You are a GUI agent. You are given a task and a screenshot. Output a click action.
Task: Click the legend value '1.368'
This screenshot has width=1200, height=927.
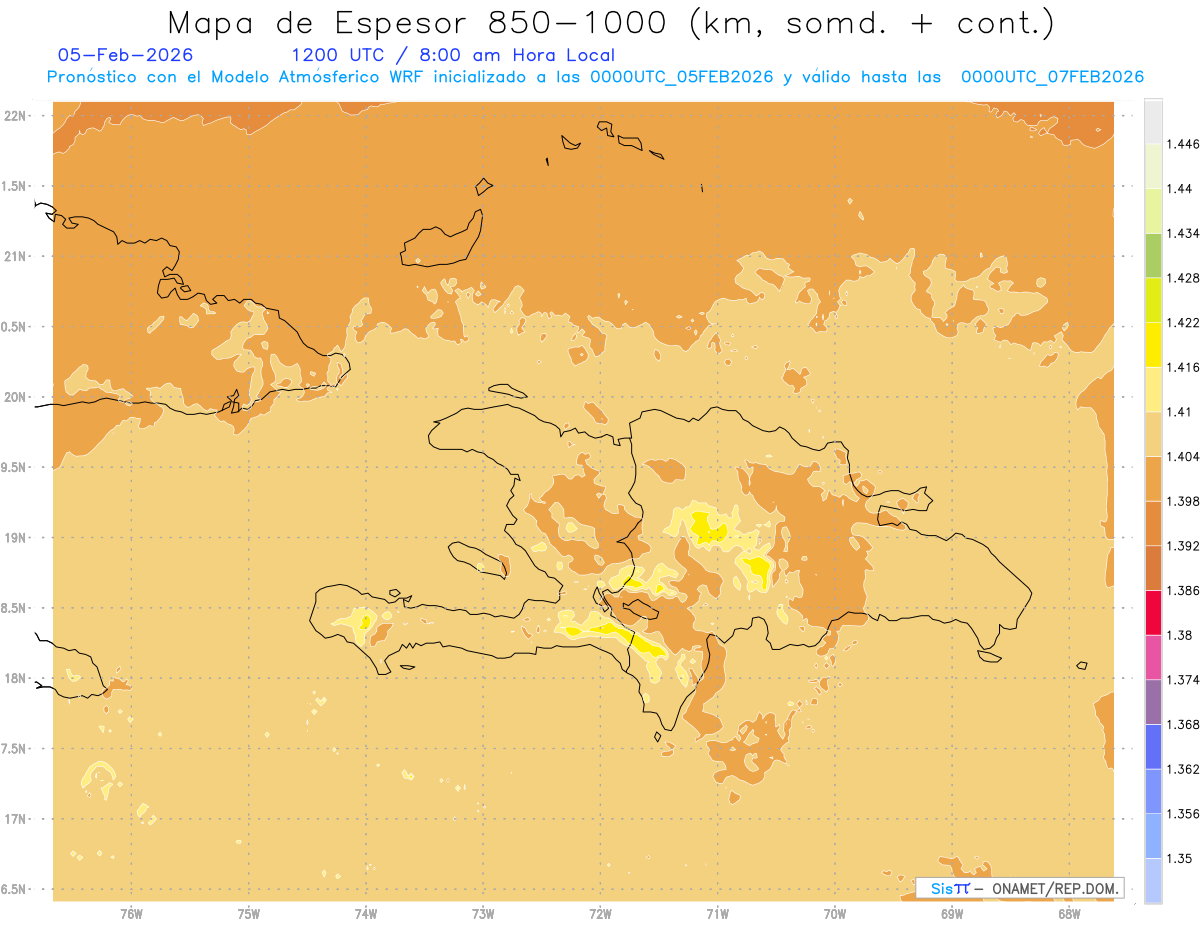(1184, 724)
